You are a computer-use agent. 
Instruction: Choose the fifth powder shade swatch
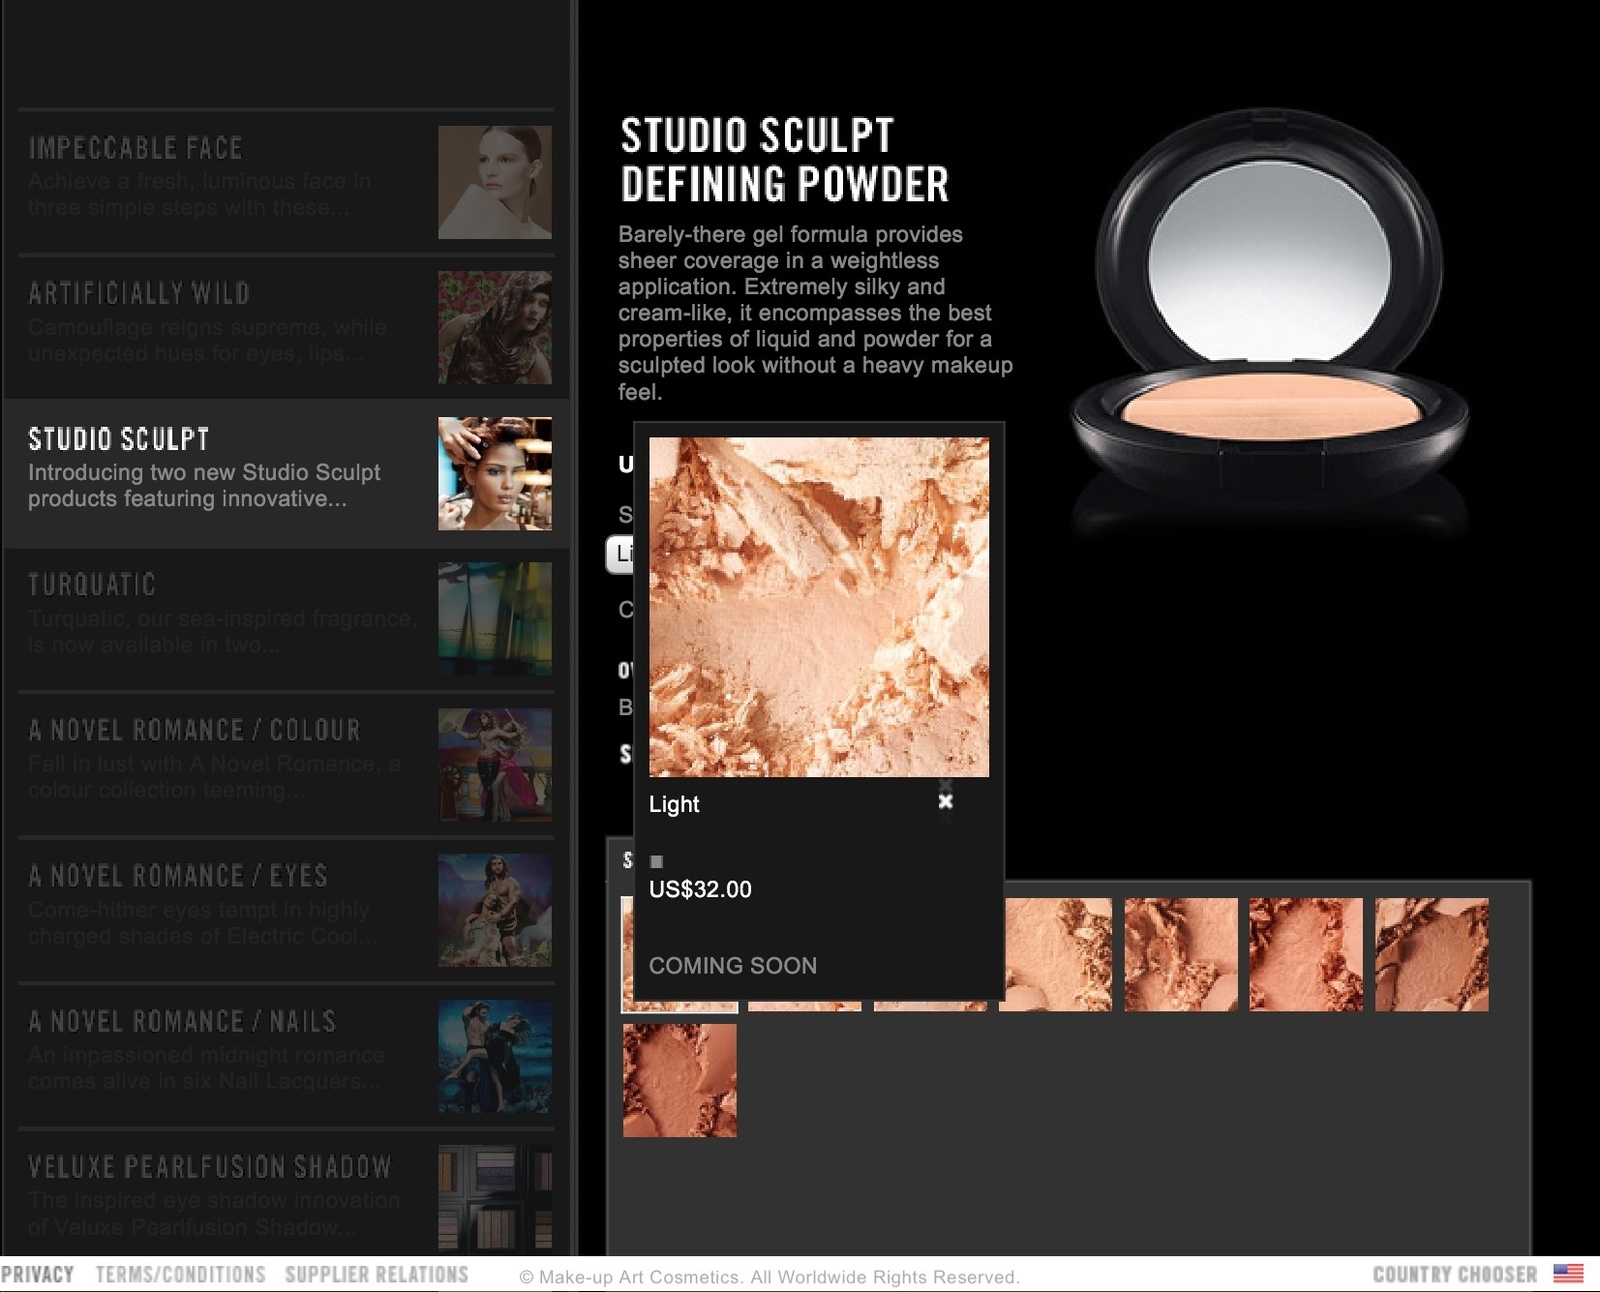pos(1181,954)
